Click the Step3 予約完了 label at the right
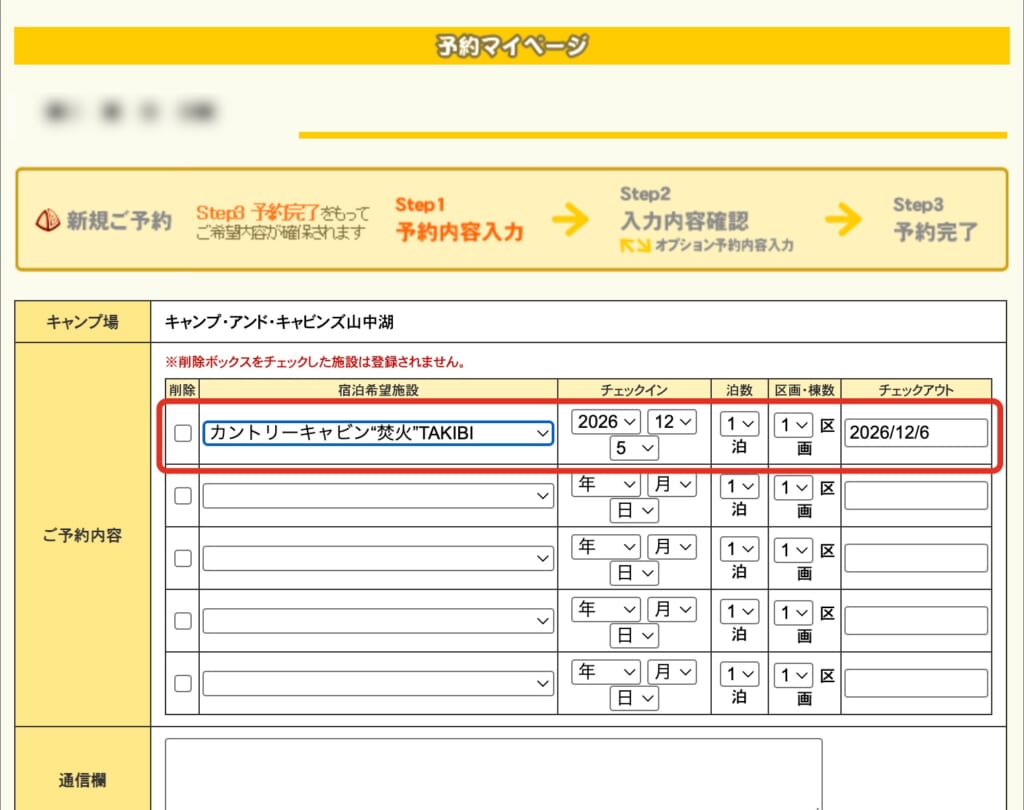 pyautogui.click(x=935, y=219)
